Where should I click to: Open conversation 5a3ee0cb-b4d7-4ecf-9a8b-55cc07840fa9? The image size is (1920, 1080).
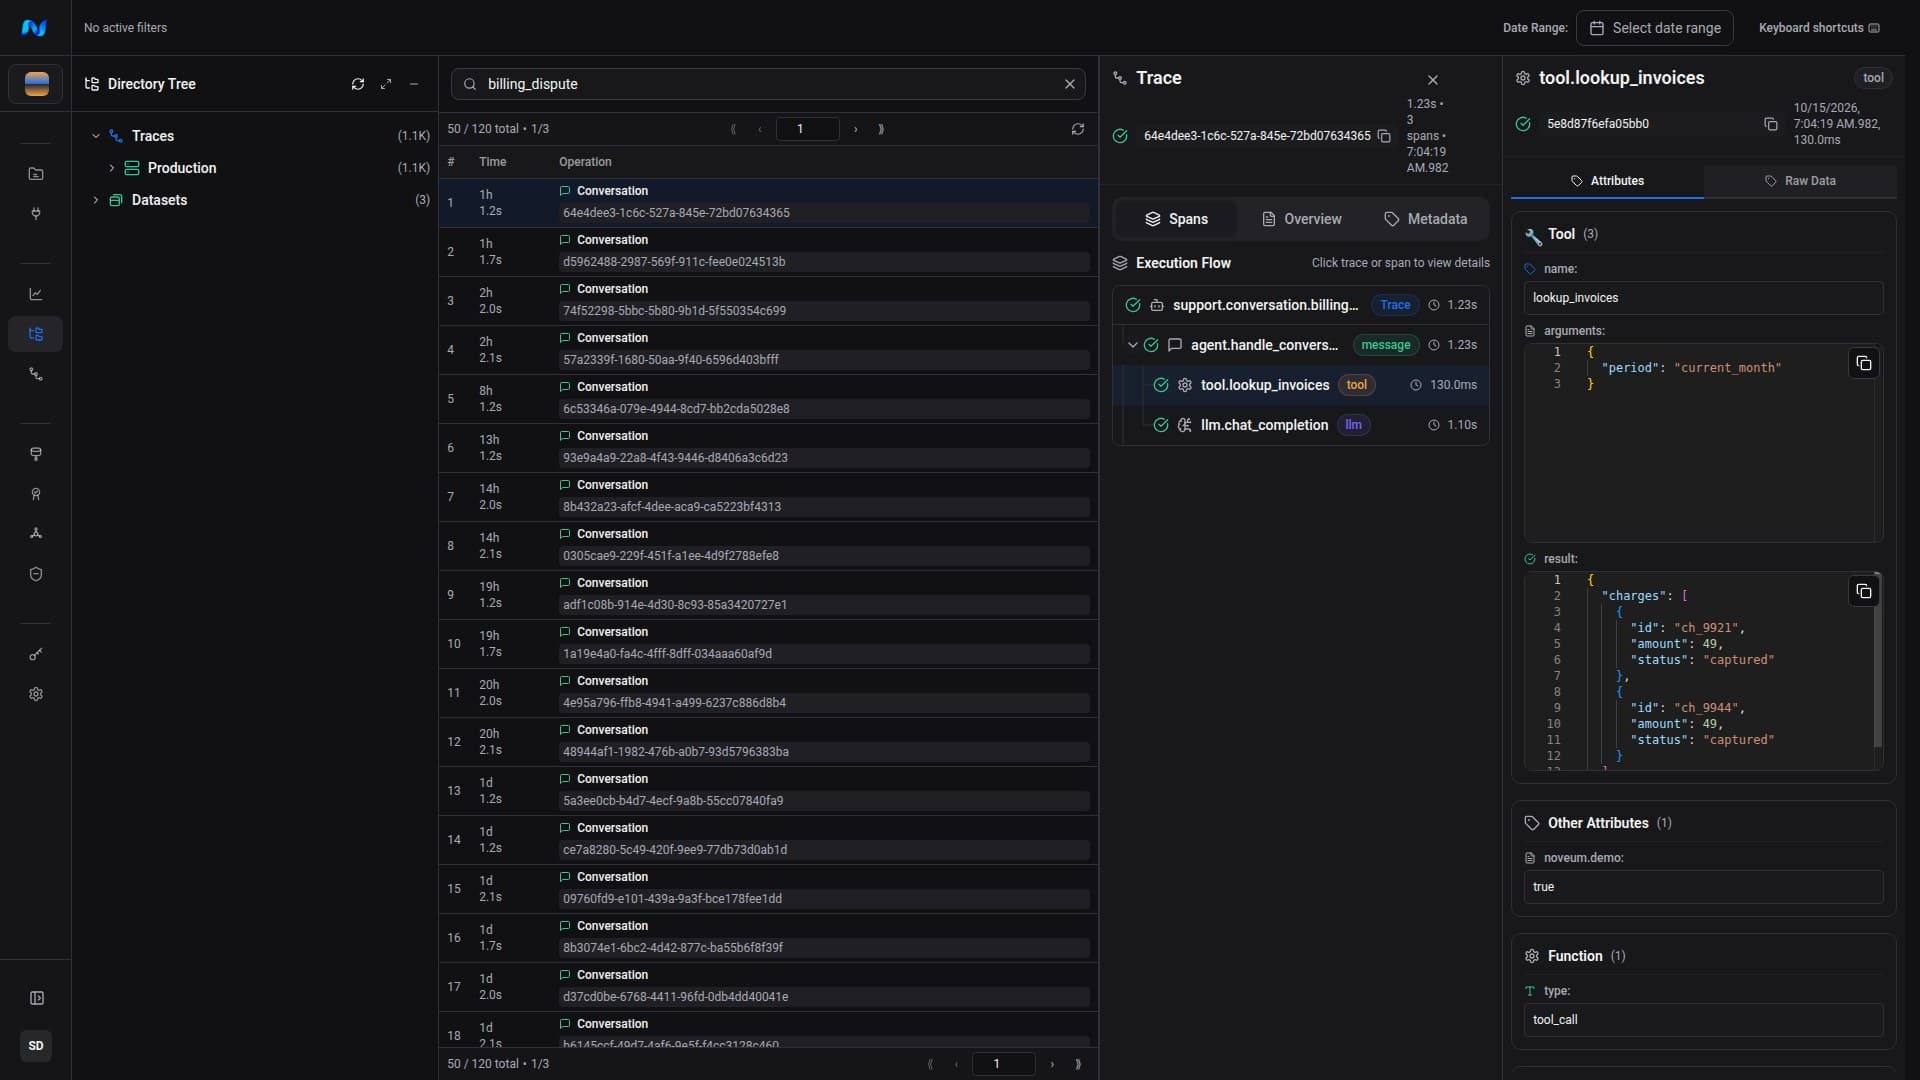[x=768, y=791]
